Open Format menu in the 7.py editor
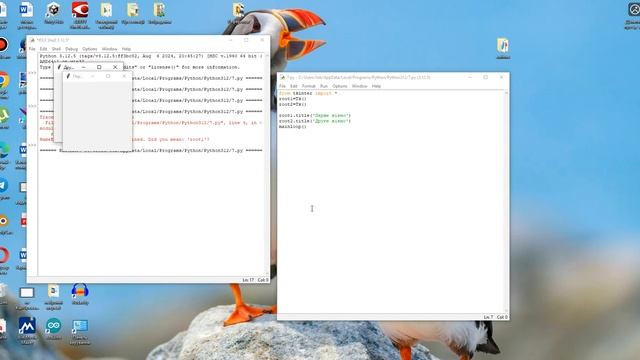Viewport: 640px width, 360px height. click(309, 86)
